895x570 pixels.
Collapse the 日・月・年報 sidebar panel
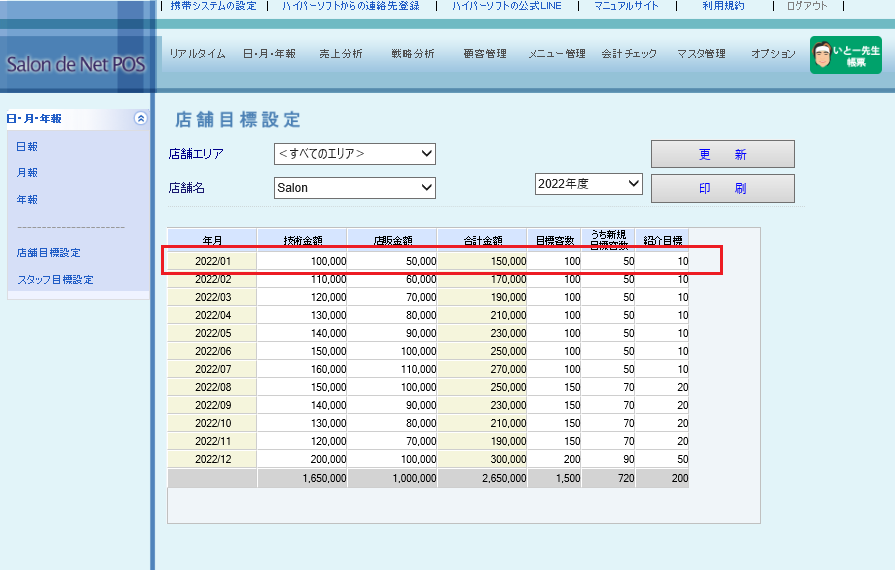click(x=140, y=118)
